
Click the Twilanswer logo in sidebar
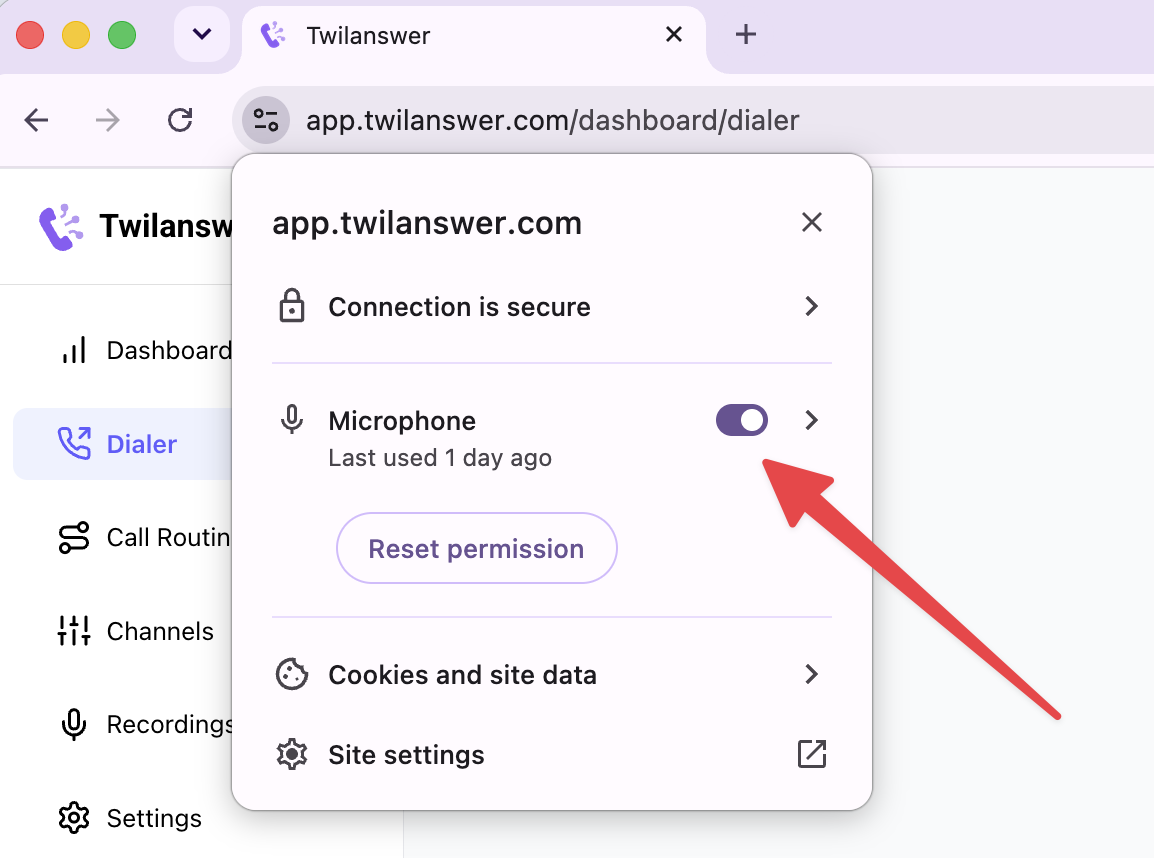pyautogui.click(x=60, y=227)
